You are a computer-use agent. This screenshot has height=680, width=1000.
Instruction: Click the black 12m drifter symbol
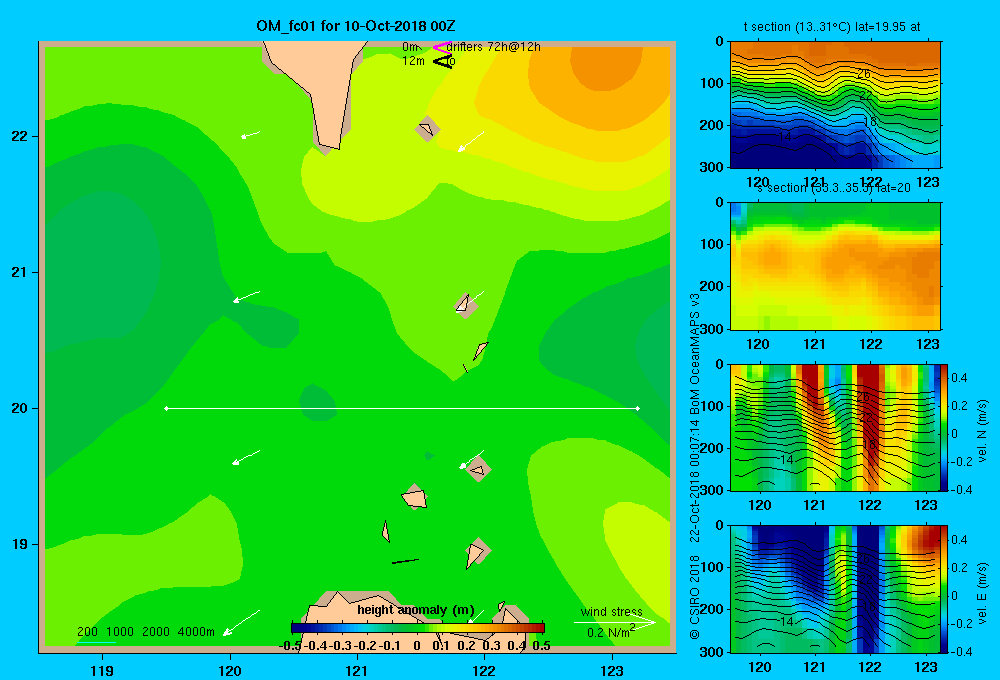click(x=442, y=61)
